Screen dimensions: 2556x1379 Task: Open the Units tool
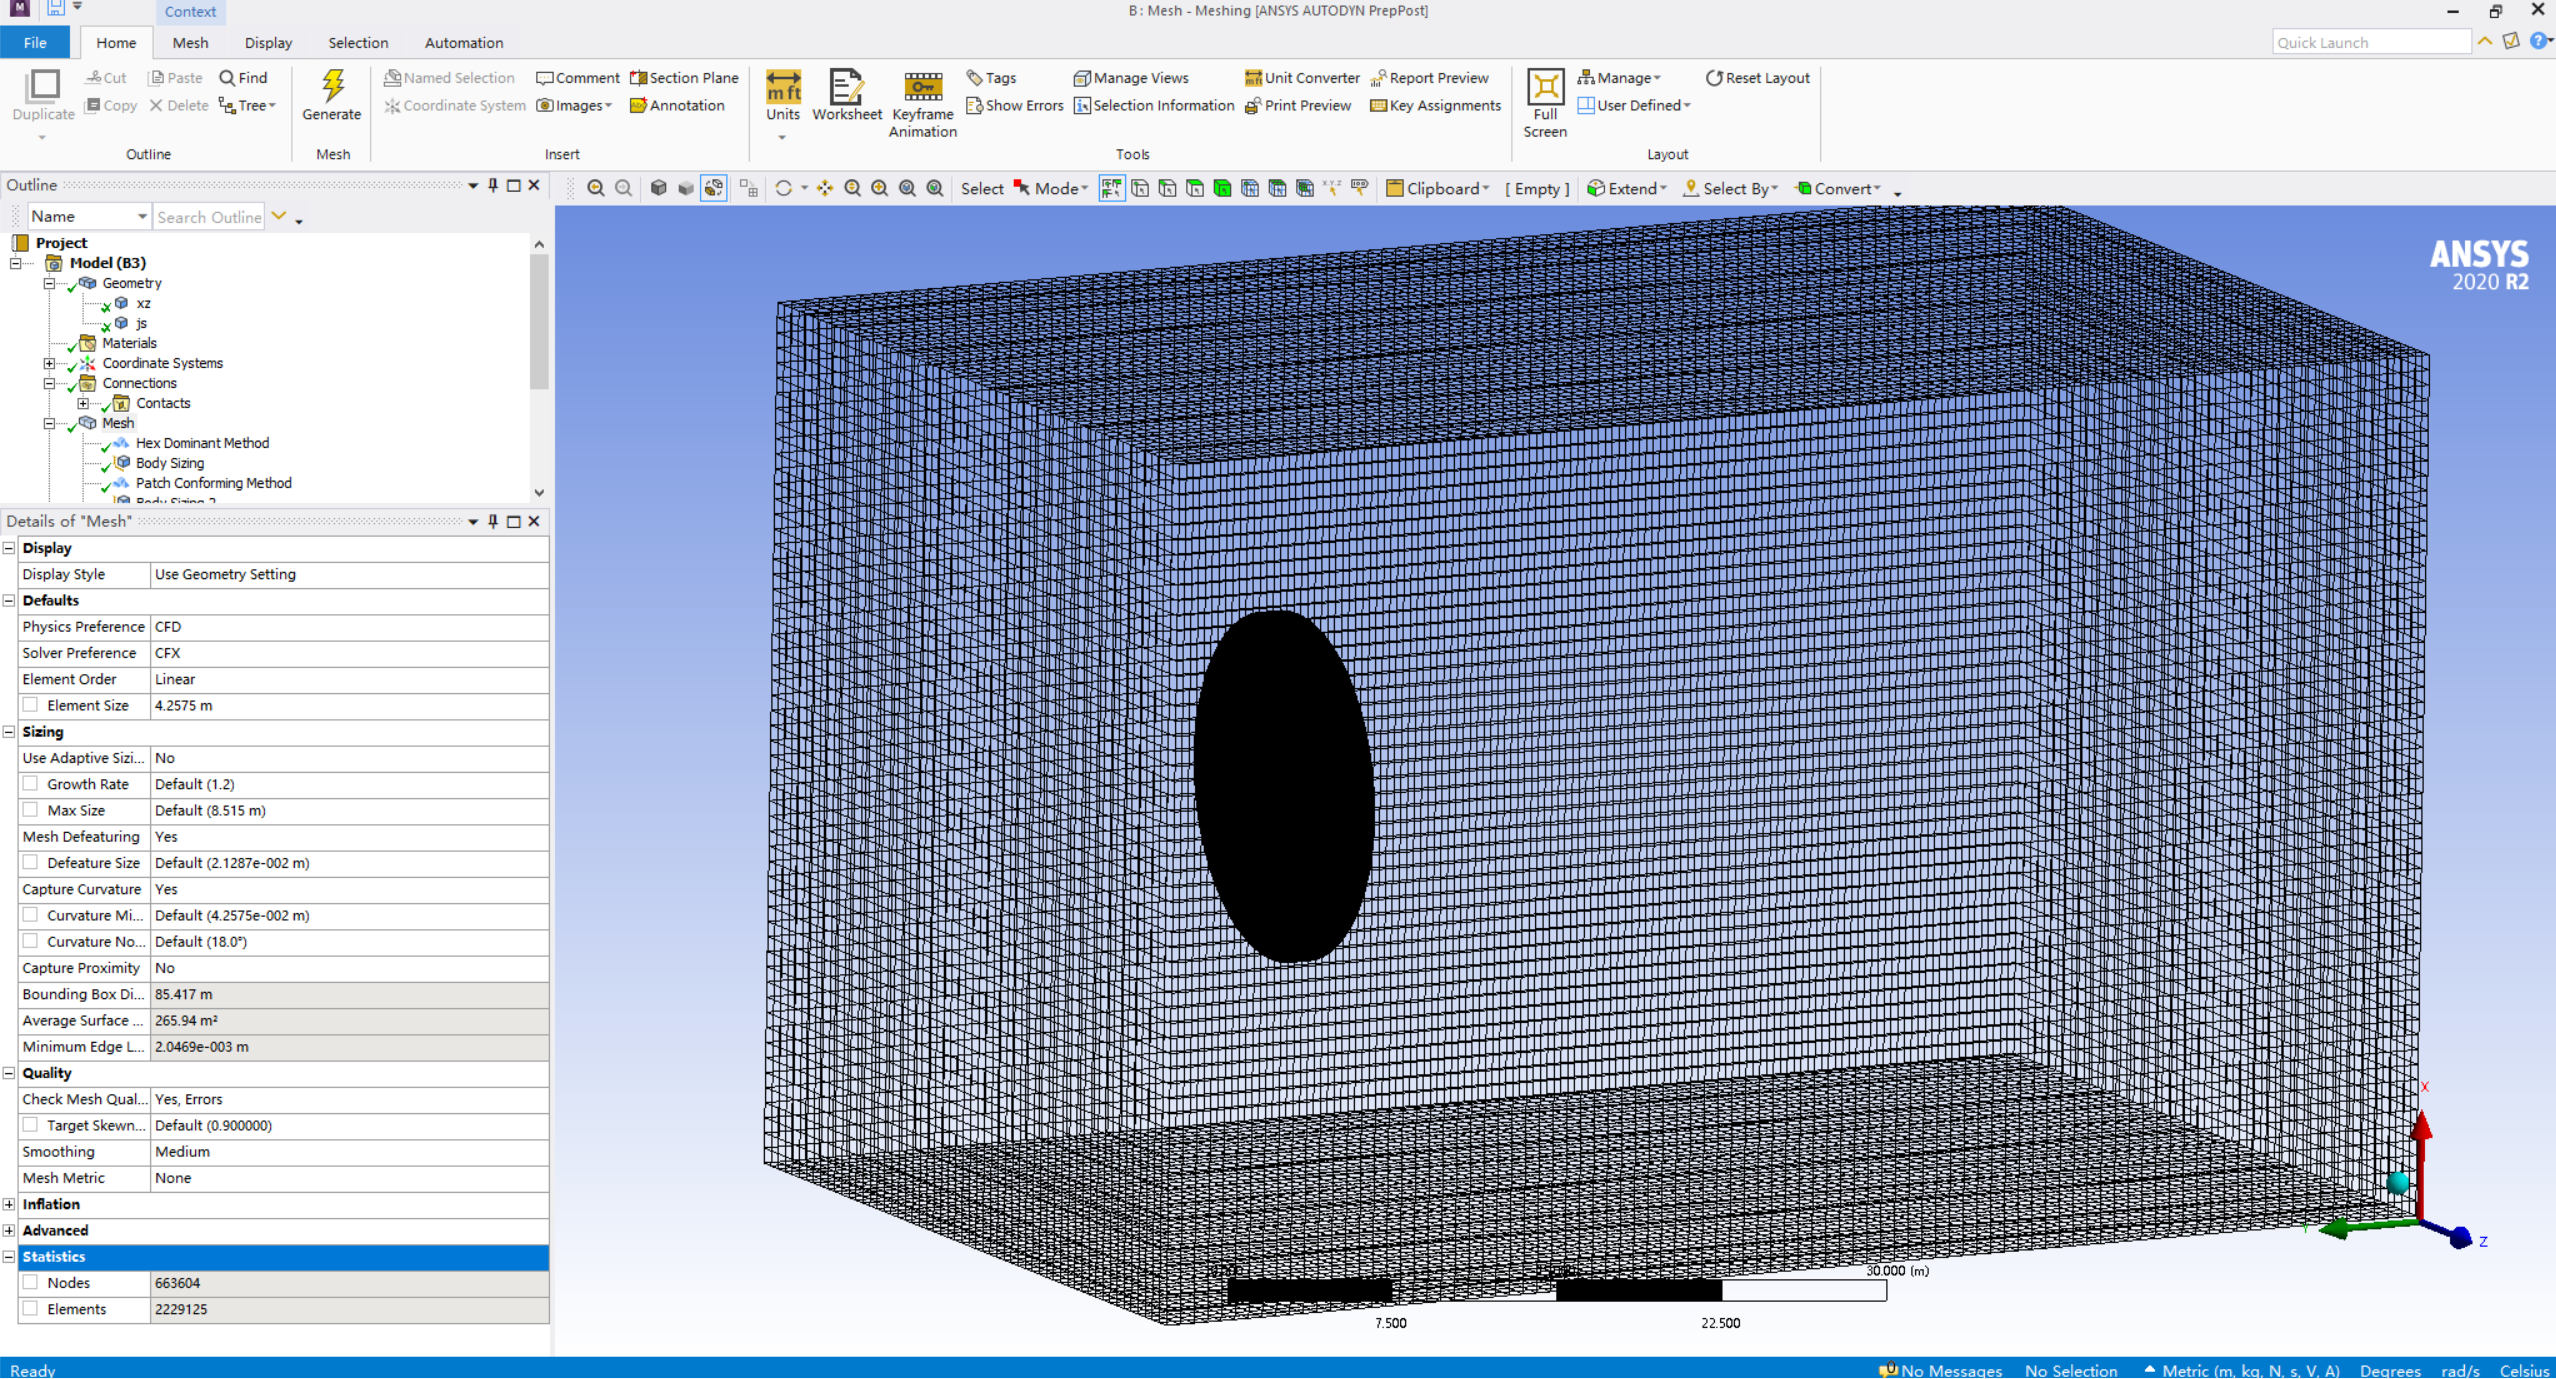783,95
